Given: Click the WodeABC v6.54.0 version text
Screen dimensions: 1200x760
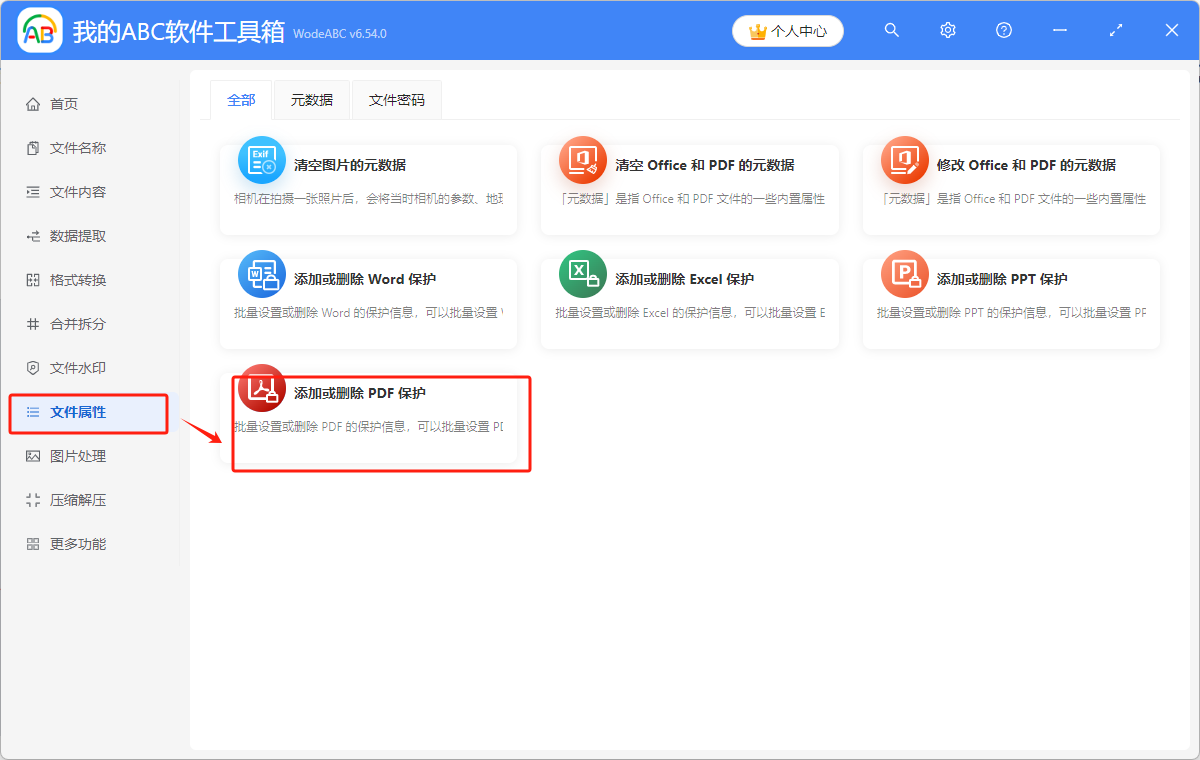Looking at the screenshot, I should click(340, 34).
